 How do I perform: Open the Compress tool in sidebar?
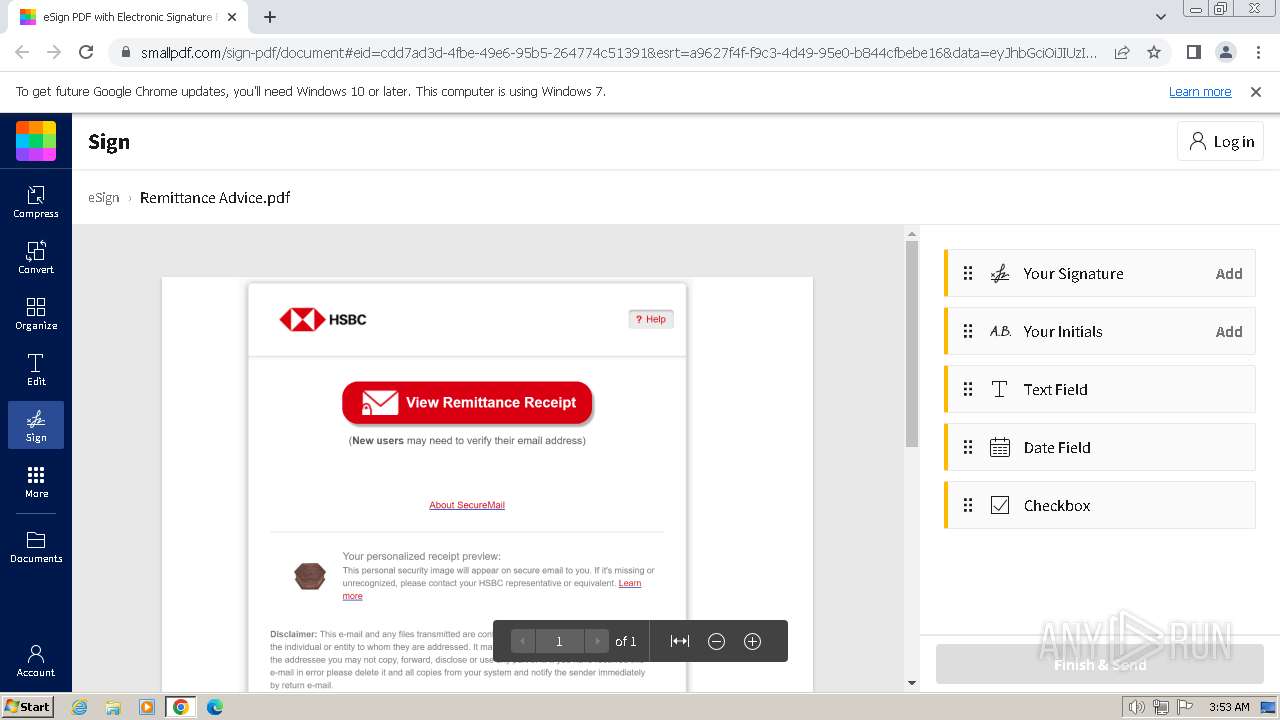click(x=36, y=201)
